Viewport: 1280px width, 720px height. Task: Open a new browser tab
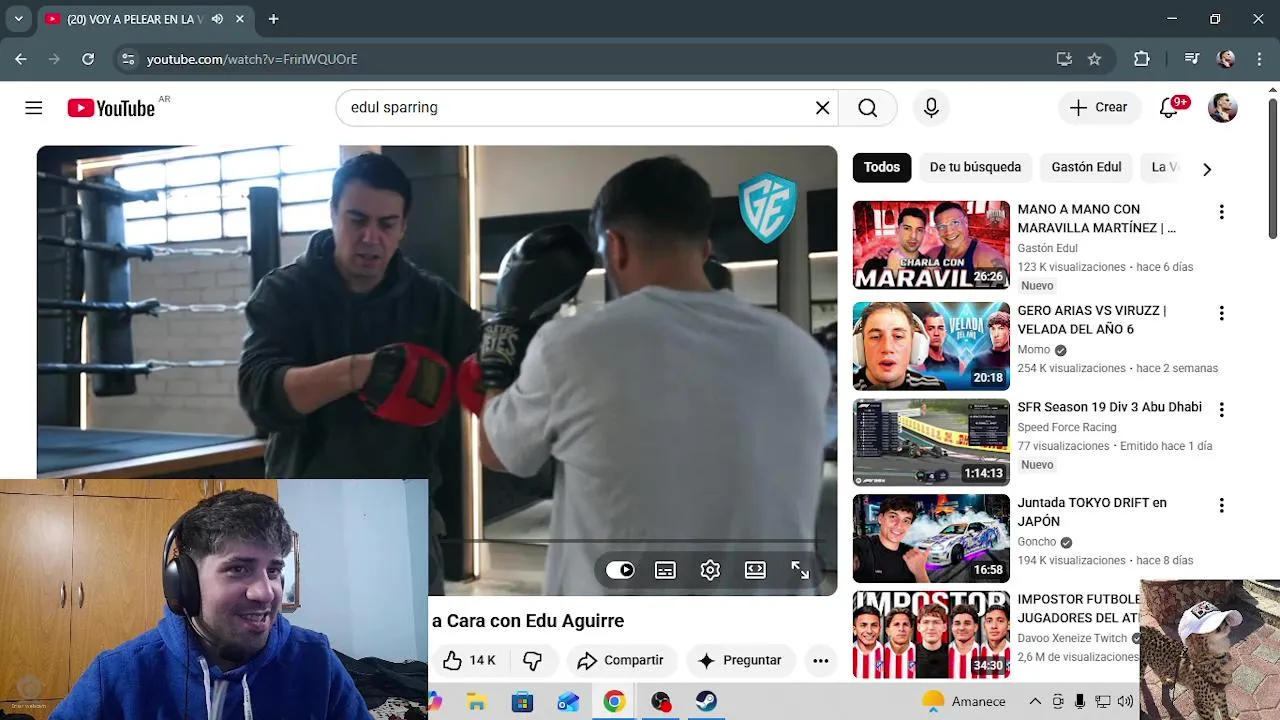(273, 19)
